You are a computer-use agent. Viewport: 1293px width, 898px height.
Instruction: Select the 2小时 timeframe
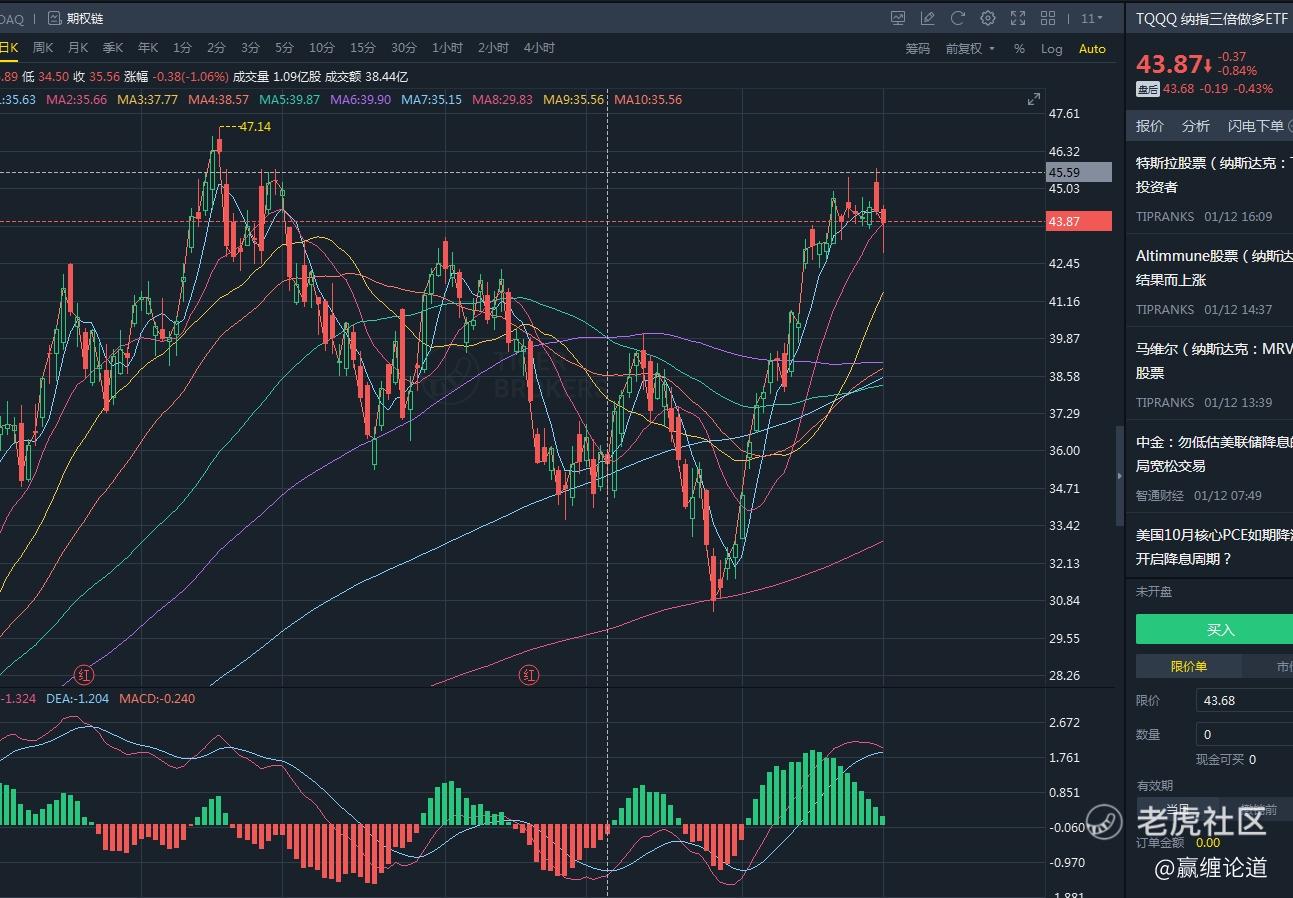click(493, 47)
